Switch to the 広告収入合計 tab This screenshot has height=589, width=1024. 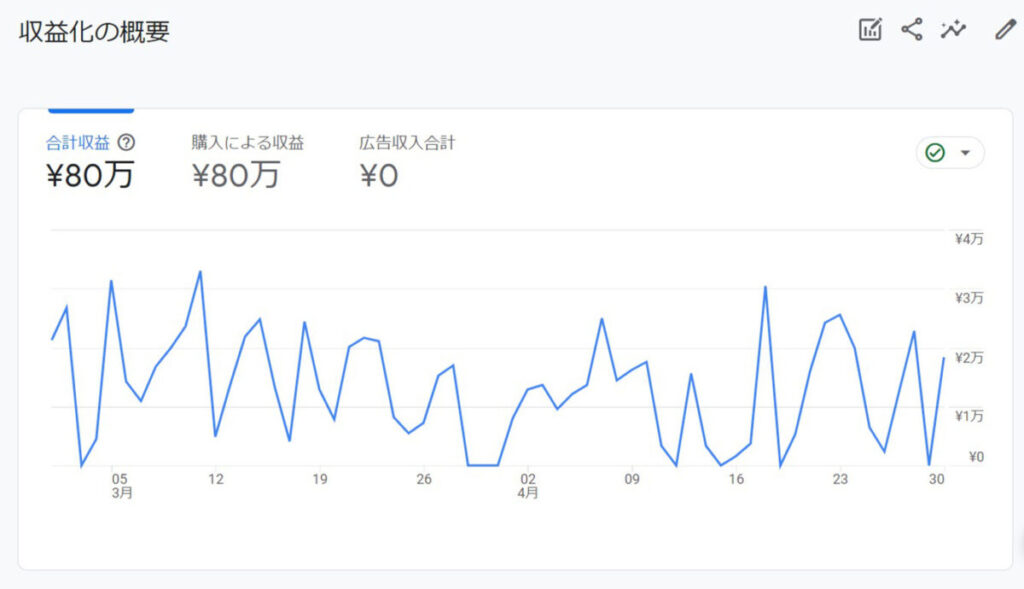pyautogui.click(x=407, y=143)
